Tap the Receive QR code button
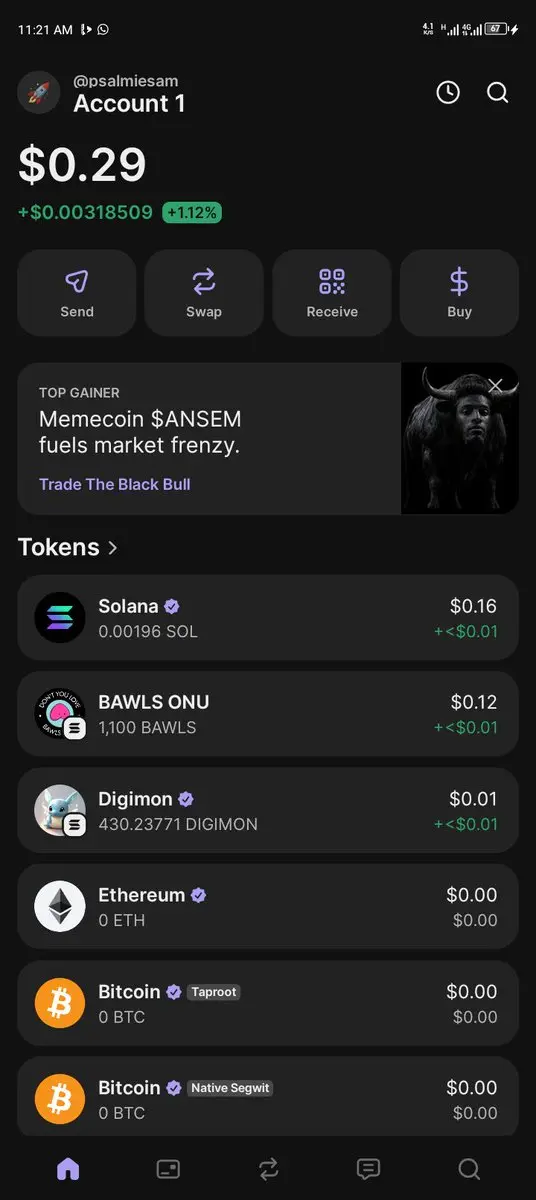Viewport: 536px width, 1200px height. click(332, 293)
